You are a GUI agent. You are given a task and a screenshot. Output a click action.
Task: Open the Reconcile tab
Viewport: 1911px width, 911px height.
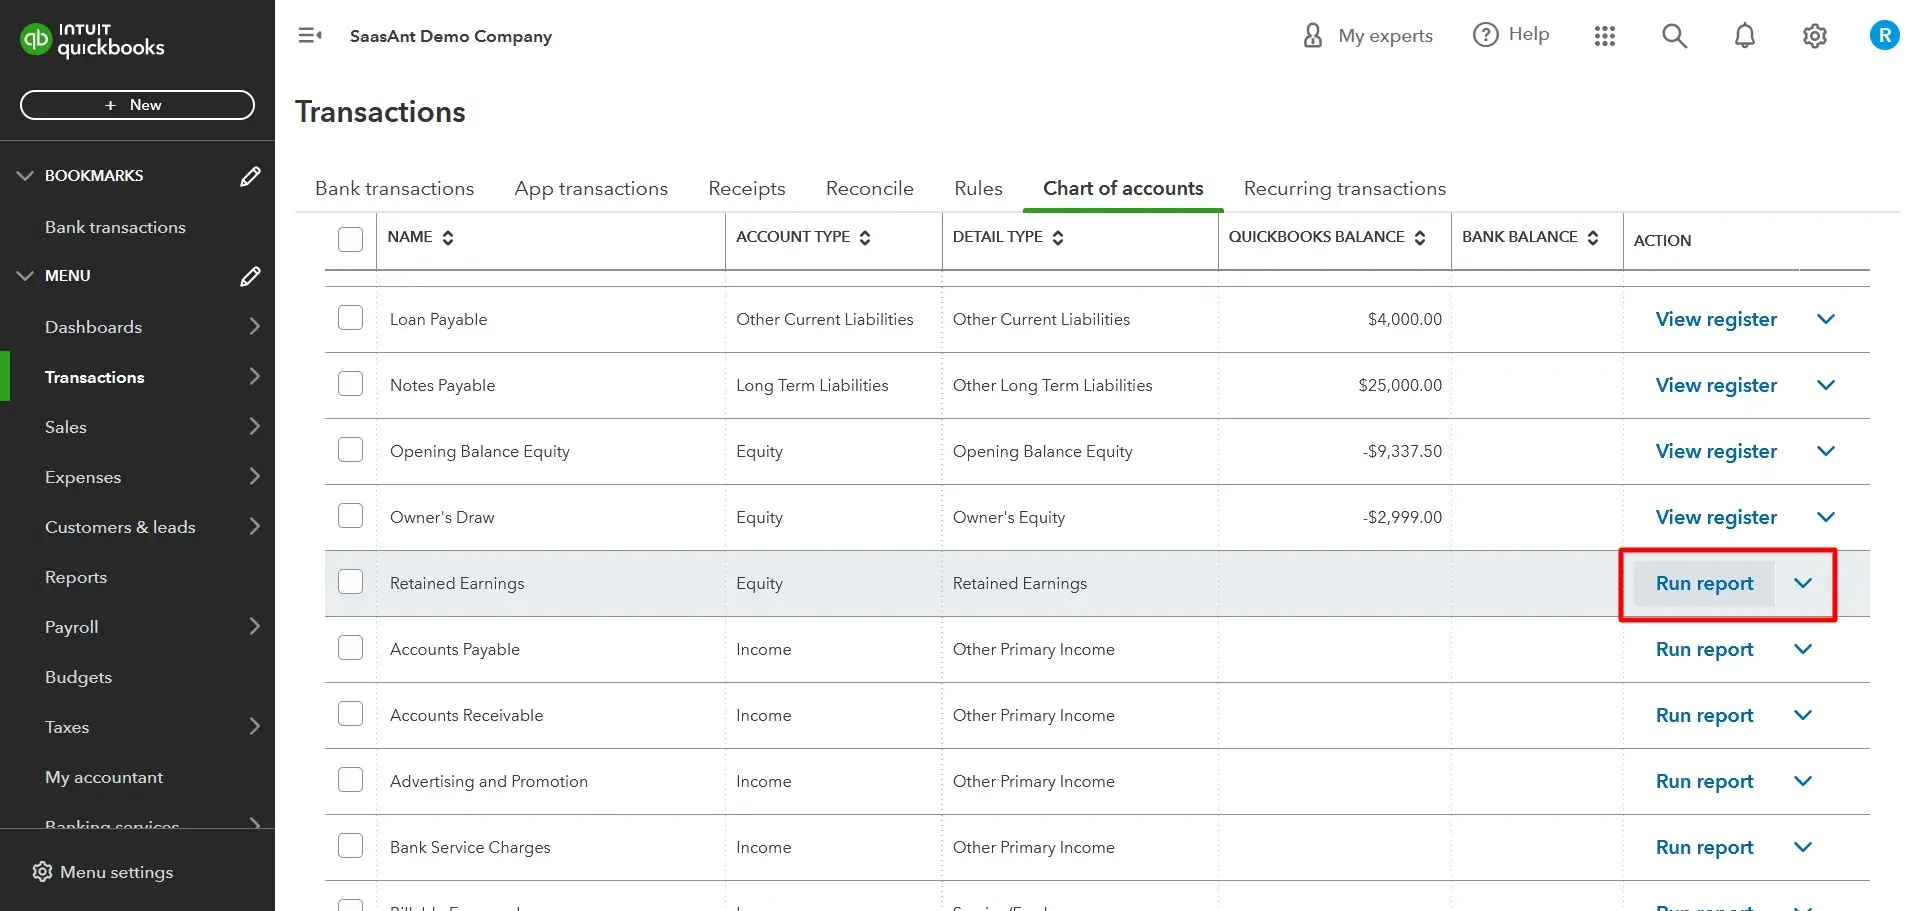(870, 188)
